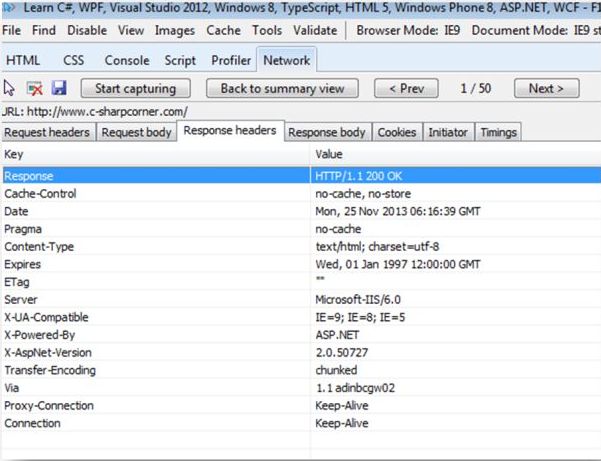Go to previous request with Prev
Image resolution: width=601 pixels, height=461 pixels.
click(x=406, y=89)
